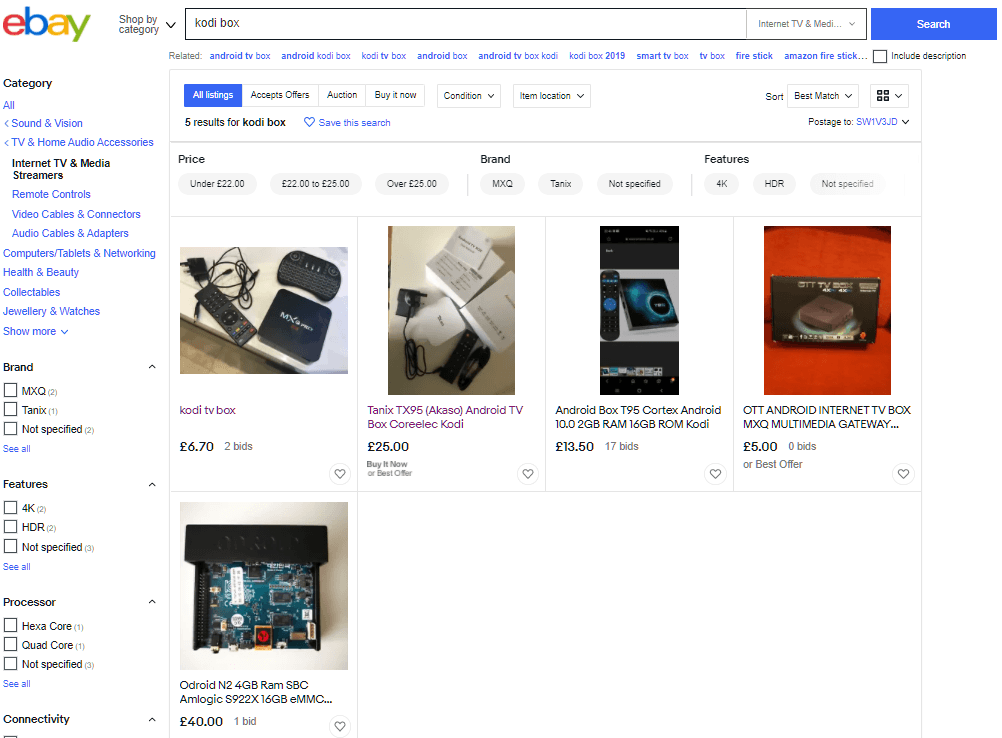Open the Odroid N2 board product image
Viewport: 1002px width, 738px height.
point(264,586)
